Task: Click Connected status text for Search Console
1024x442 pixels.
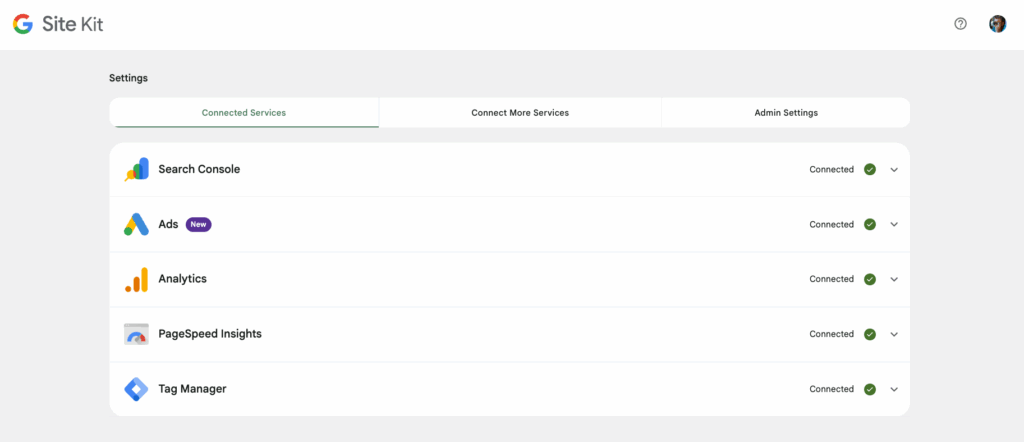Action: click(831, 169)
